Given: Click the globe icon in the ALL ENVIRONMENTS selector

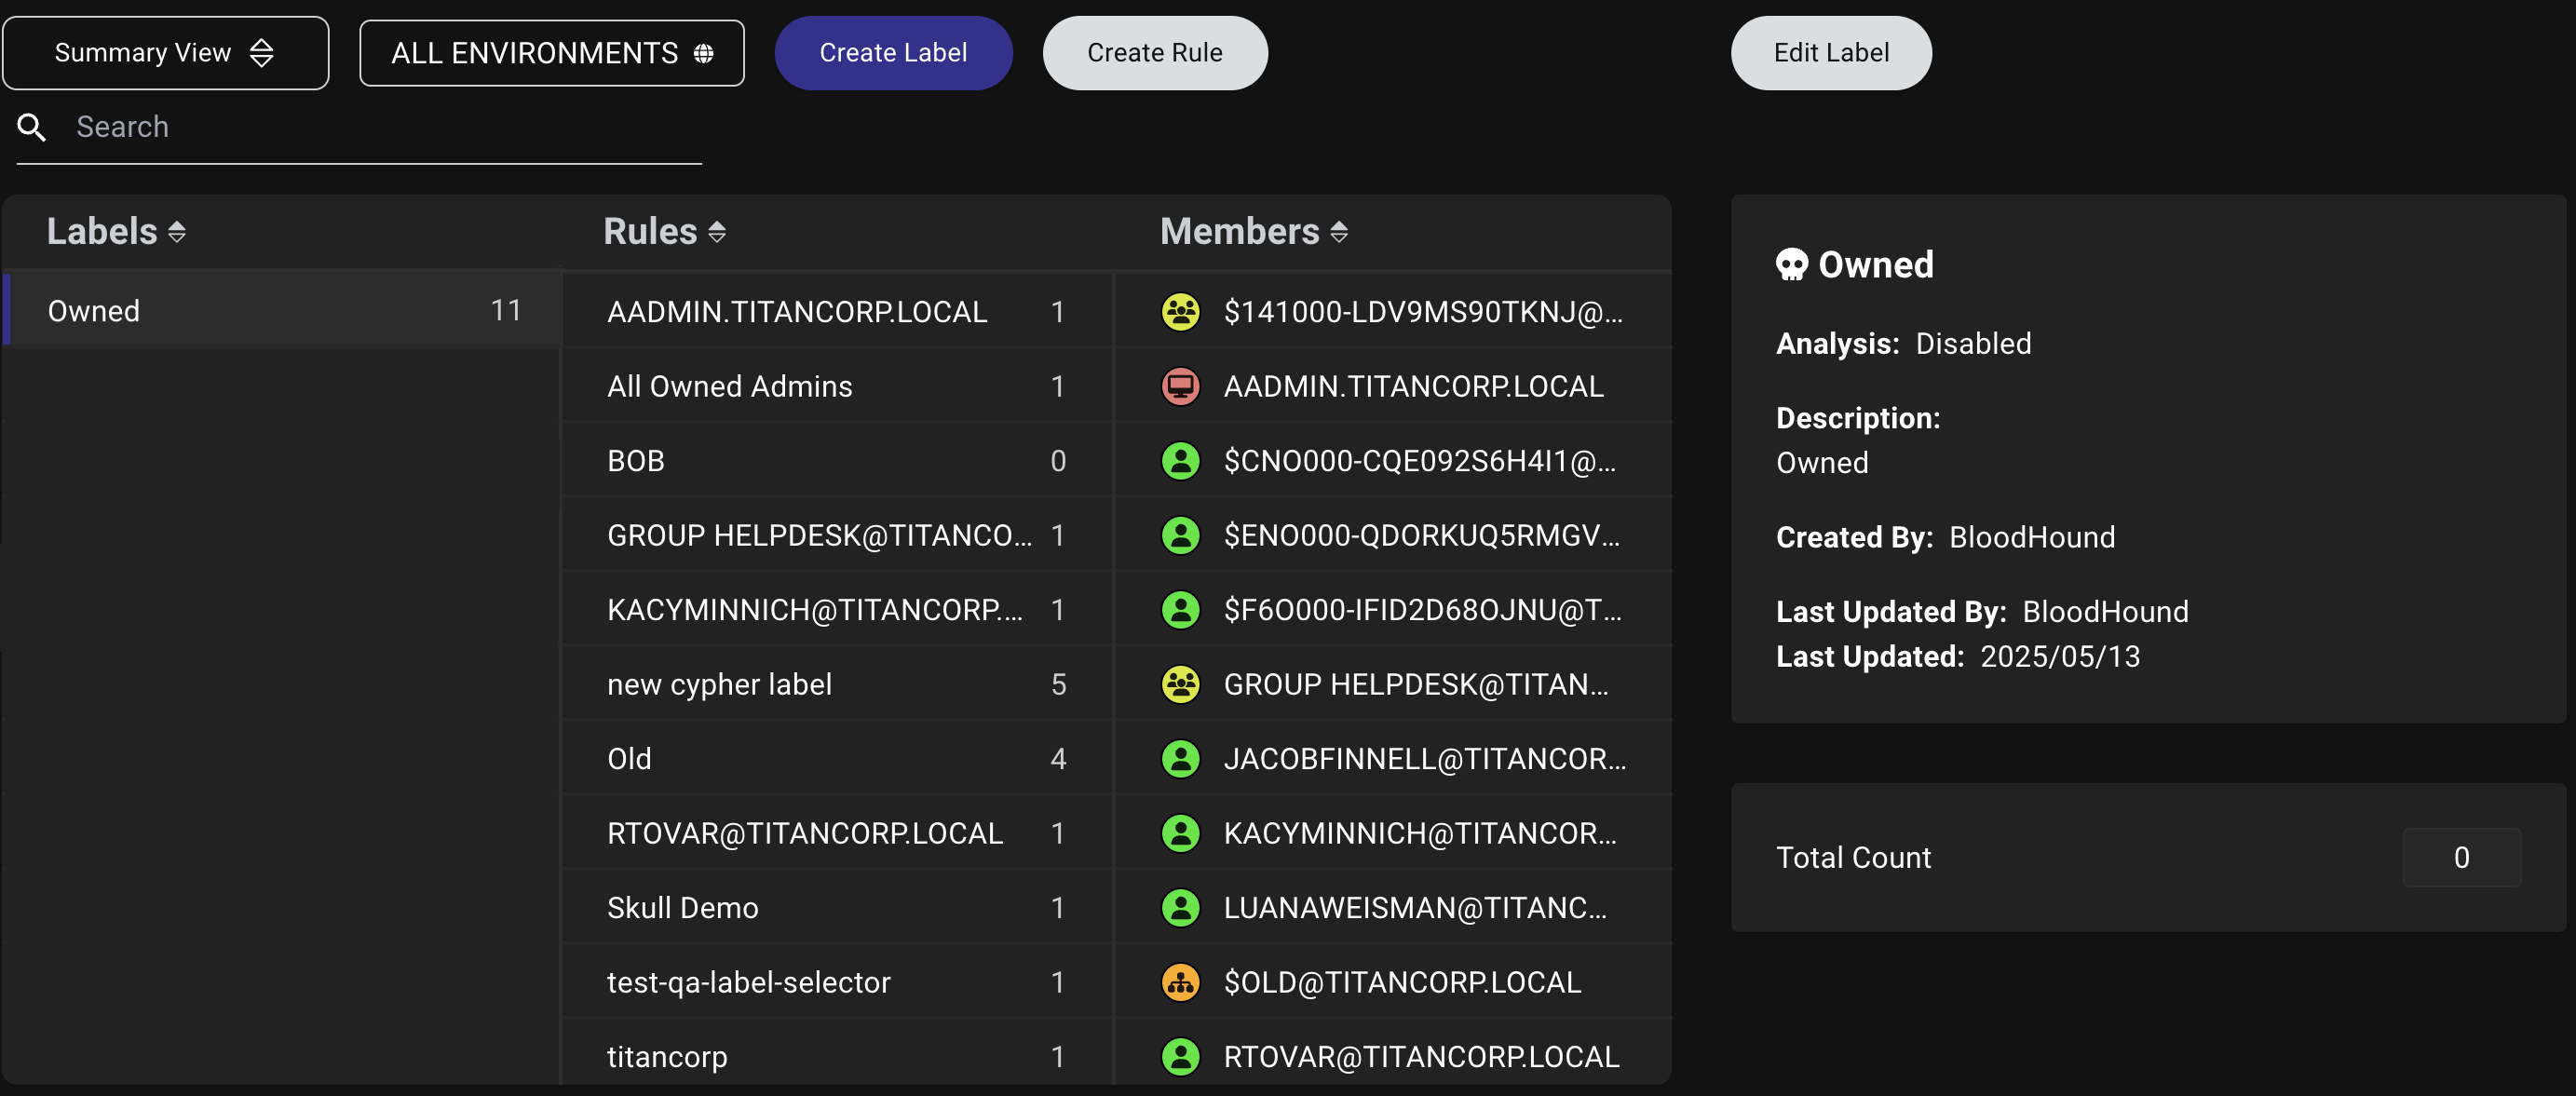Looking at the screenshot, I should [x=703, y=53].
